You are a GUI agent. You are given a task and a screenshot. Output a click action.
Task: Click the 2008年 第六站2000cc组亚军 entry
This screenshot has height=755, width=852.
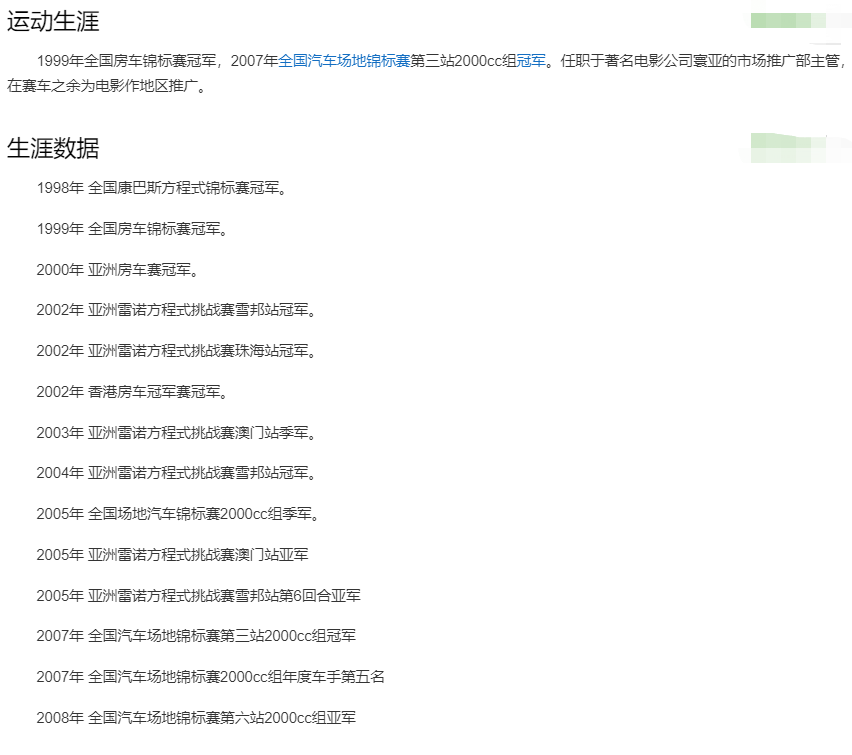[x=196, y=718]
